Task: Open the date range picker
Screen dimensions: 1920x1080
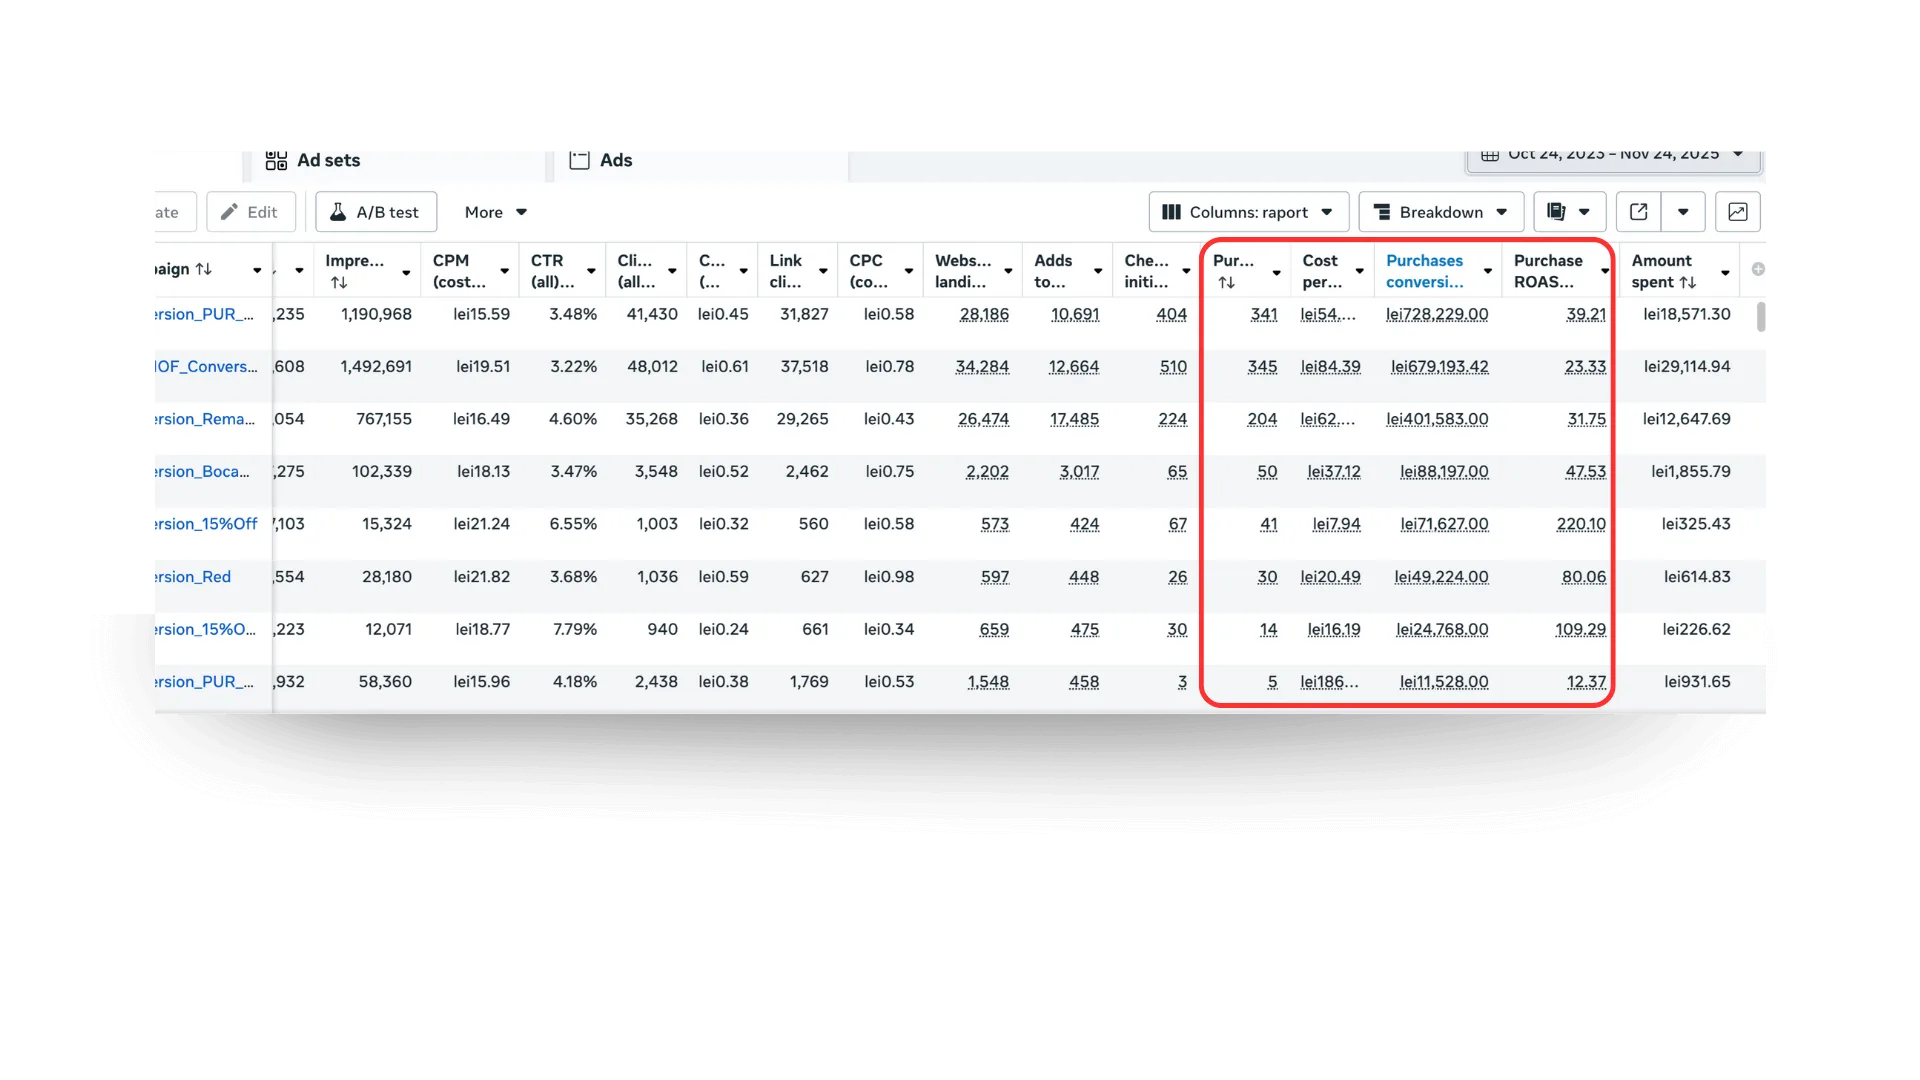Action: (1613, 155)
